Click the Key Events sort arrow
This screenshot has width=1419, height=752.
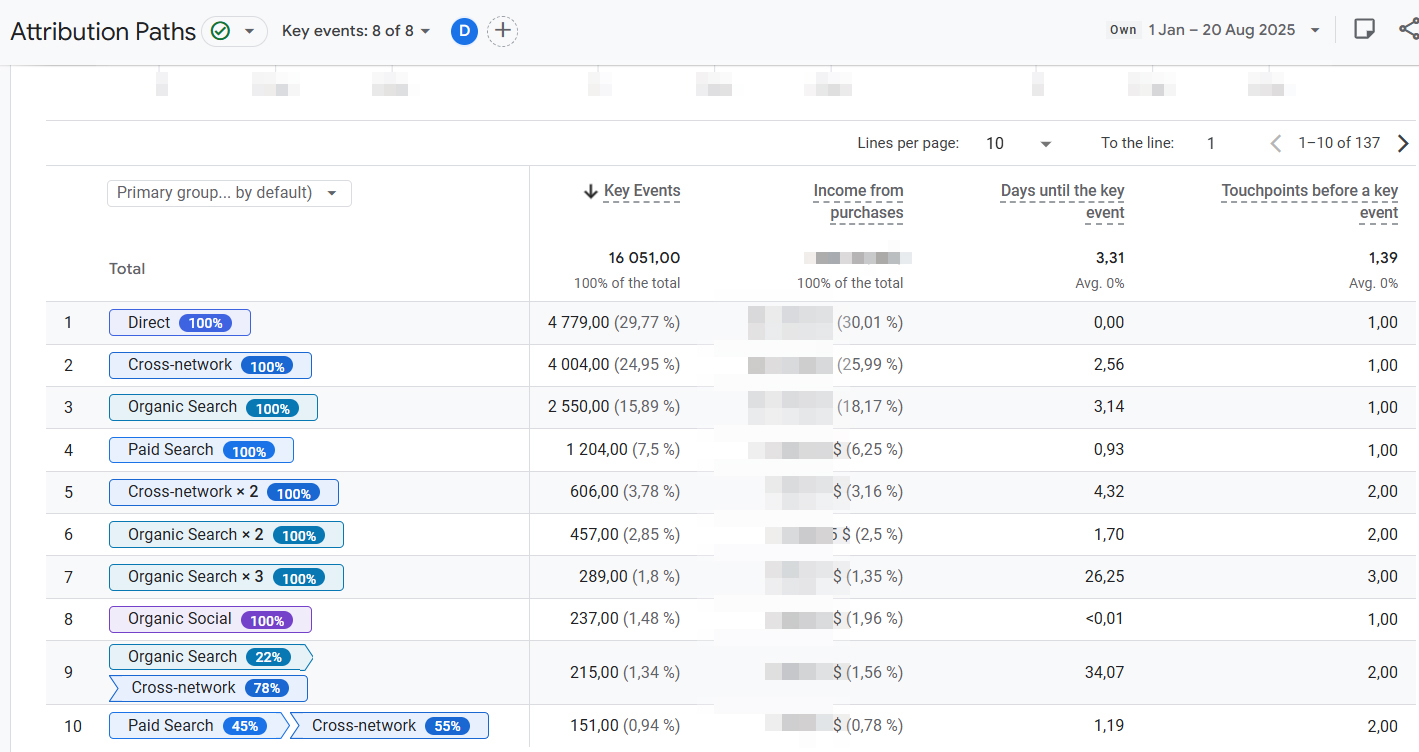click(x=590, y=191)
